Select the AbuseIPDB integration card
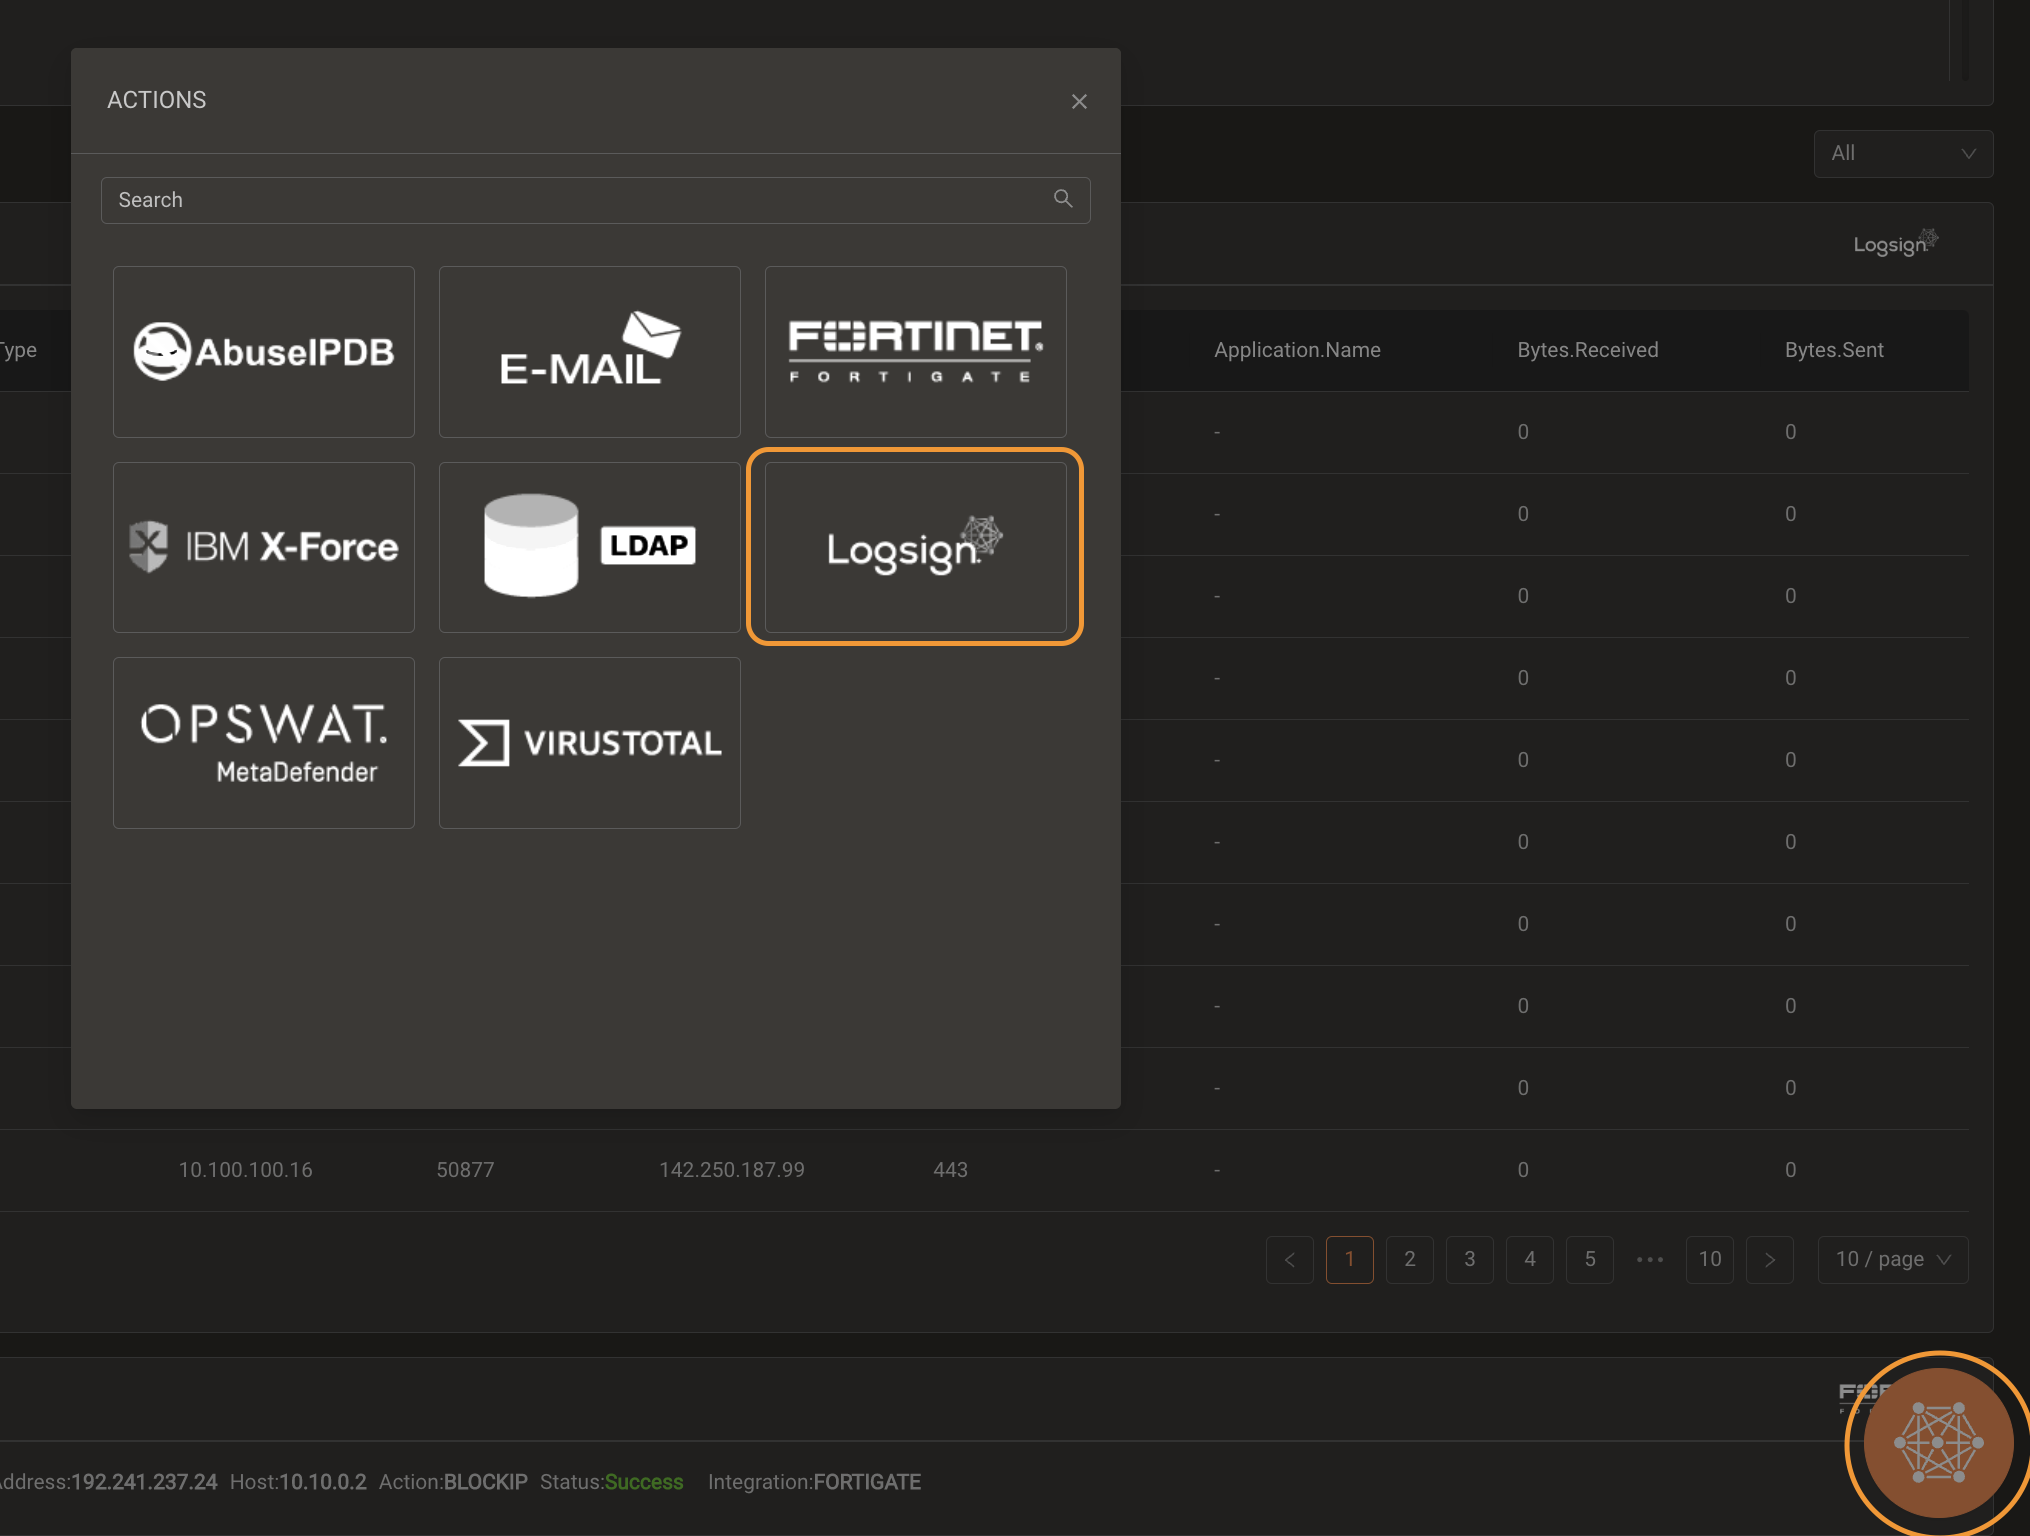Viewport: 2030px width, 1536px height. click(x=264, y=352)
